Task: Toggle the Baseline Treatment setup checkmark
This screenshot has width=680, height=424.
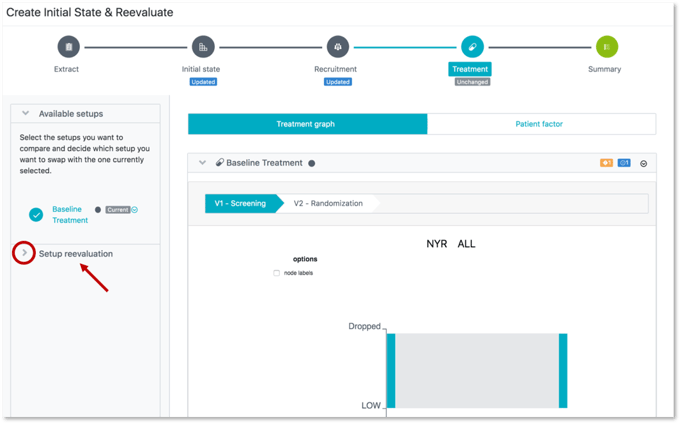Action: coord(36,214)
